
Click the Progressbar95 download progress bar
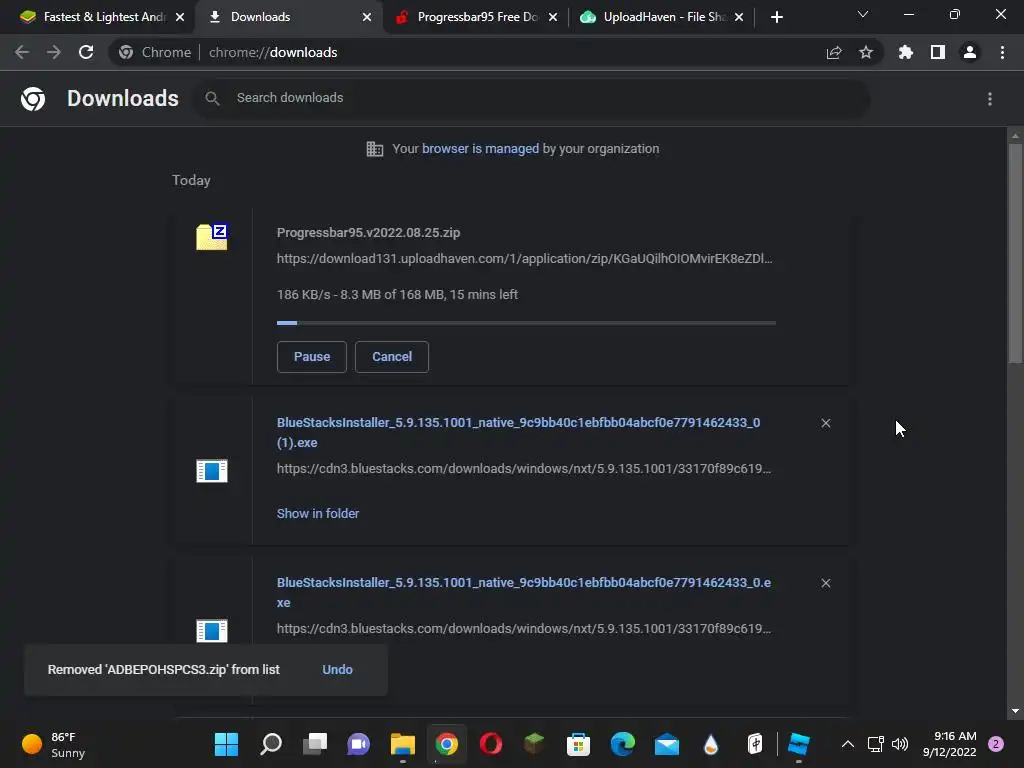526,323
